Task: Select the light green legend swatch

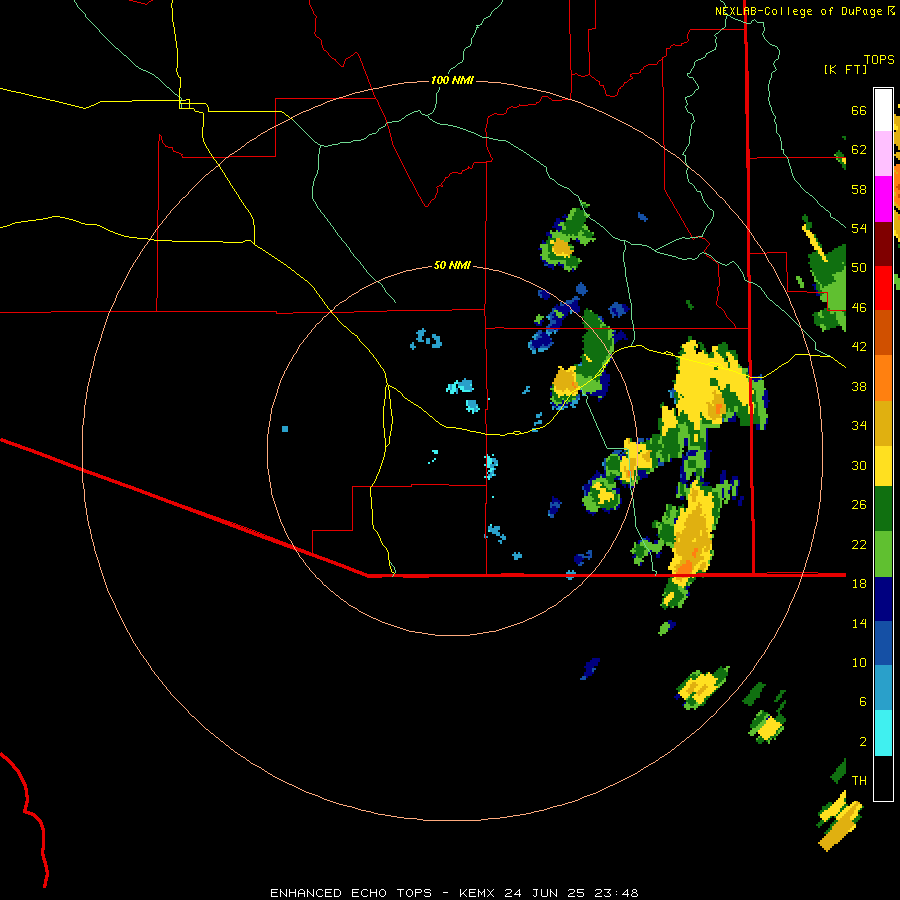Action: (x=883, y=554)
